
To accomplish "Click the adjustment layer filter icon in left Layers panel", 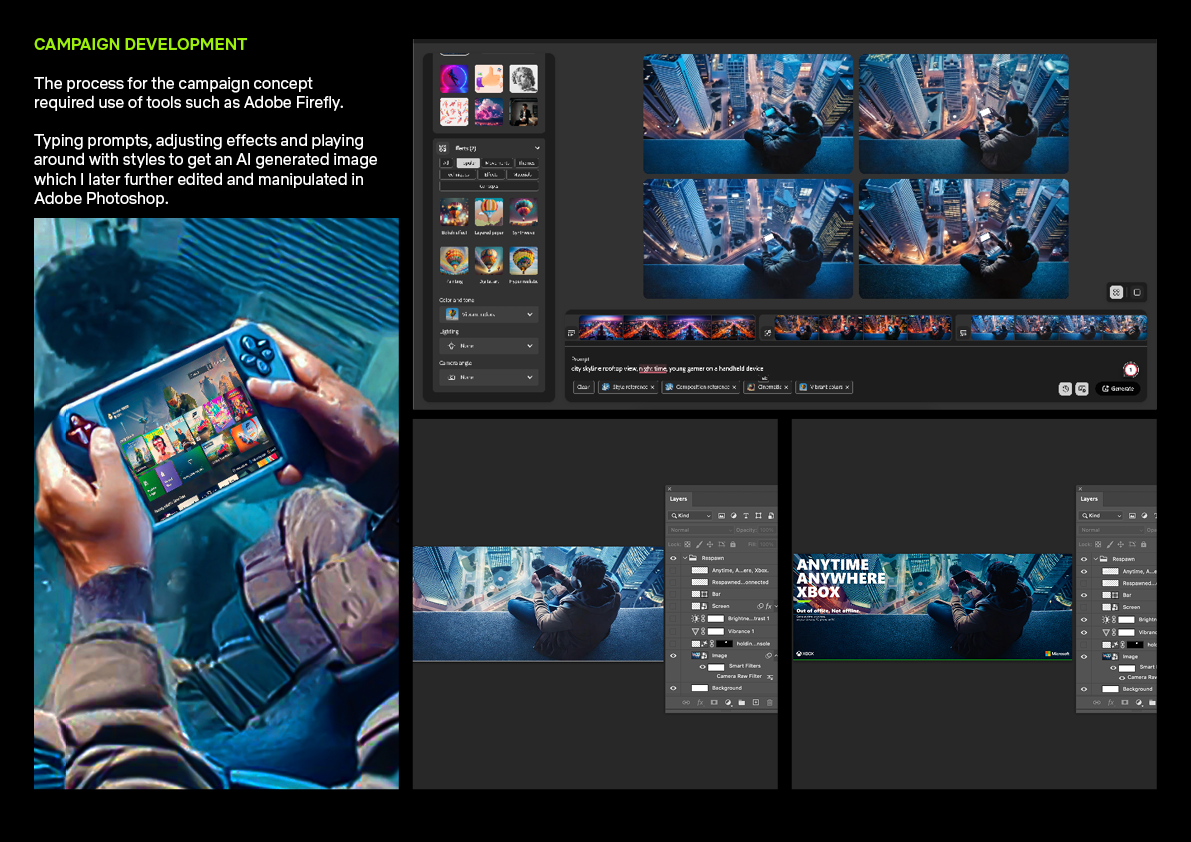I will point(734,516).
